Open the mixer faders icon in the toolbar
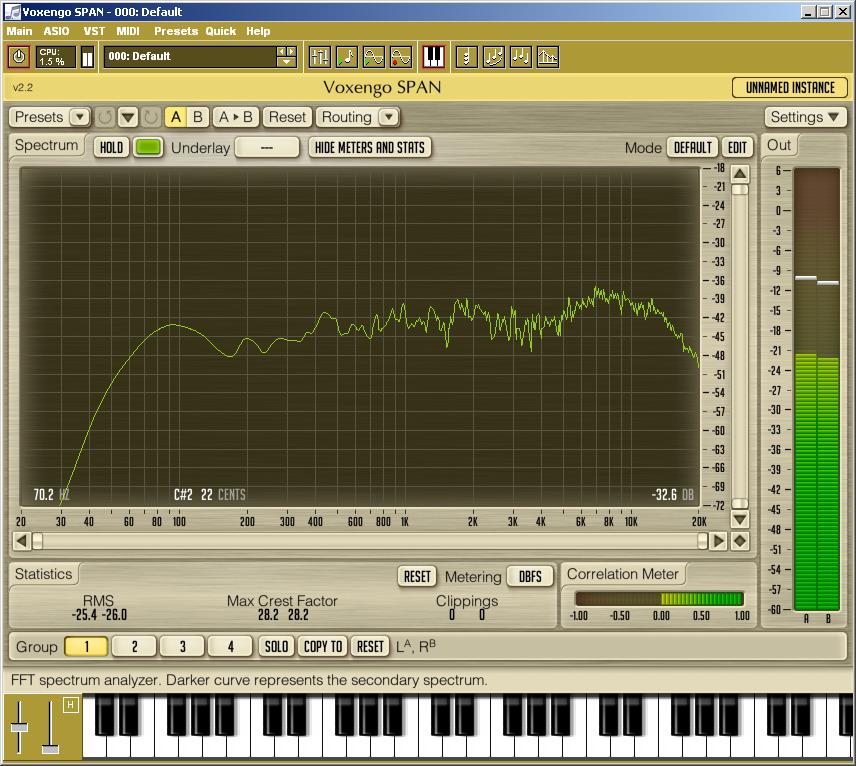This screenshot has height=766, width=856. click(320, 57)
